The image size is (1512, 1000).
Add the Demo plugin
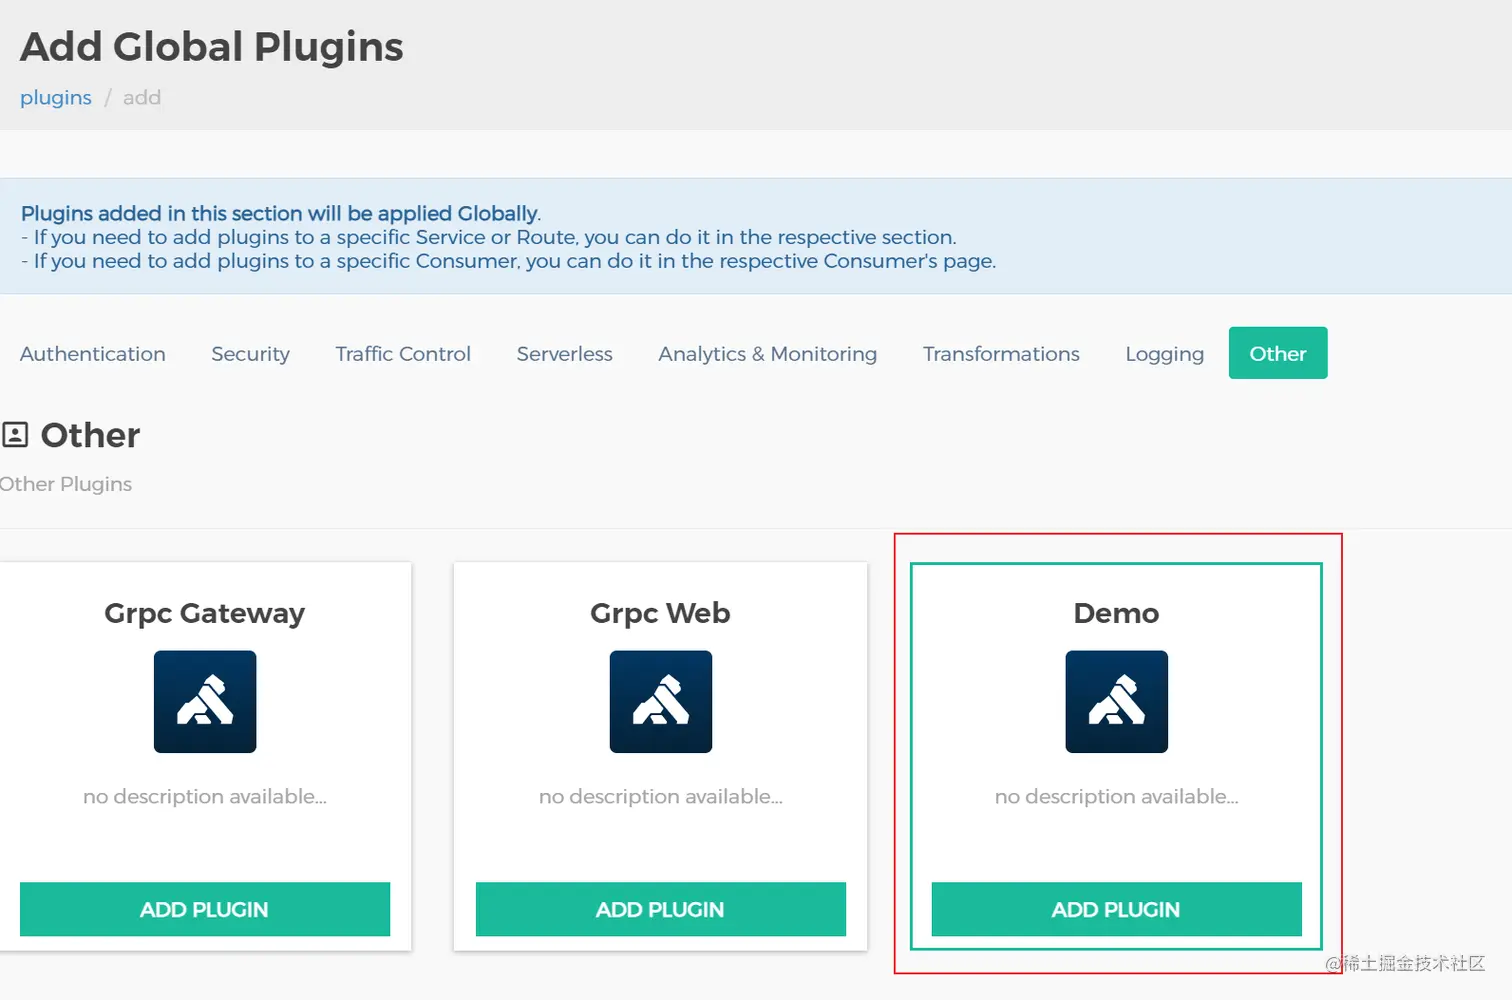pyautogui.click(x=1116, y=909)
